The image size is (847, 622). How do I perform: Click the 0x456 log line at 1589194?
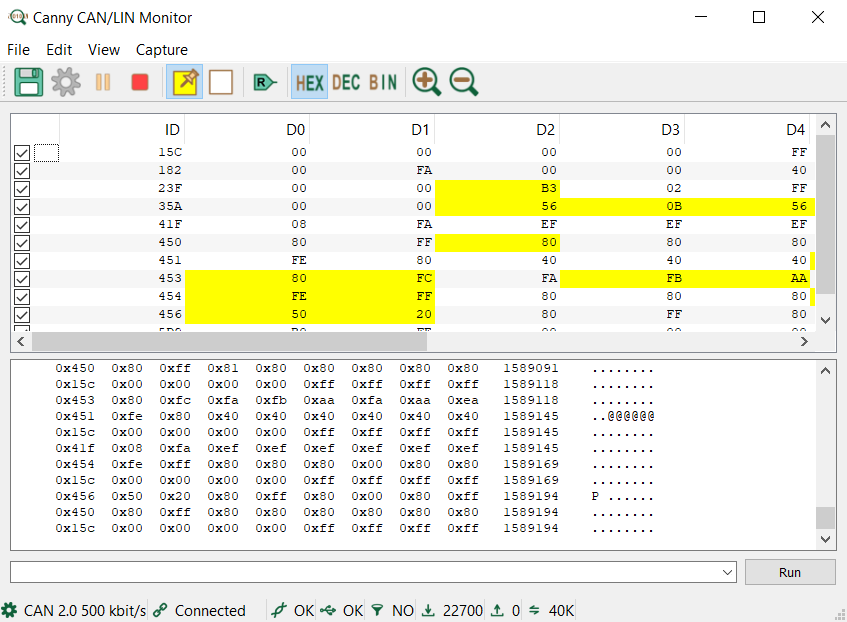tap(354, 496)
